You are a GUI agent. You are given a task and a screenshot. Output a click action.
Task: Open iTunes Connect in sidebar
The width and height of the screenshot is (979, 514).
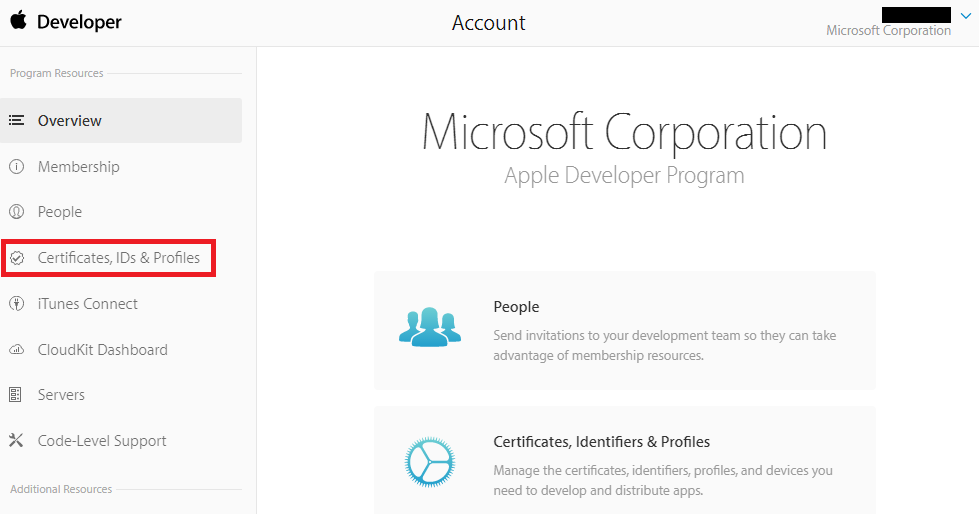click(87, 304)
